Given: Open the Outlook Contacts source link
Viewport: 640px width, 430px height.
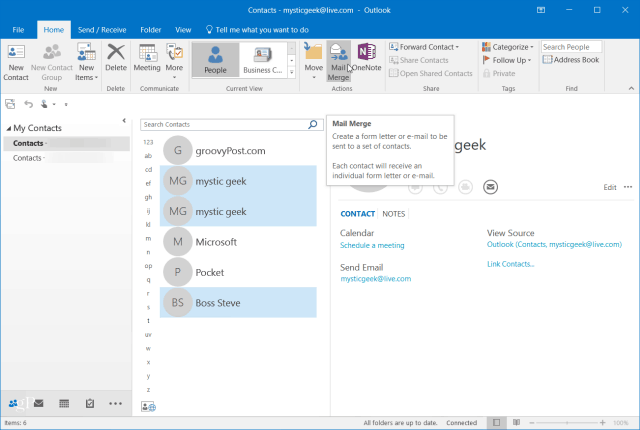Looking at the screenshot, I should pyautogui.click(x=554, y=244).
